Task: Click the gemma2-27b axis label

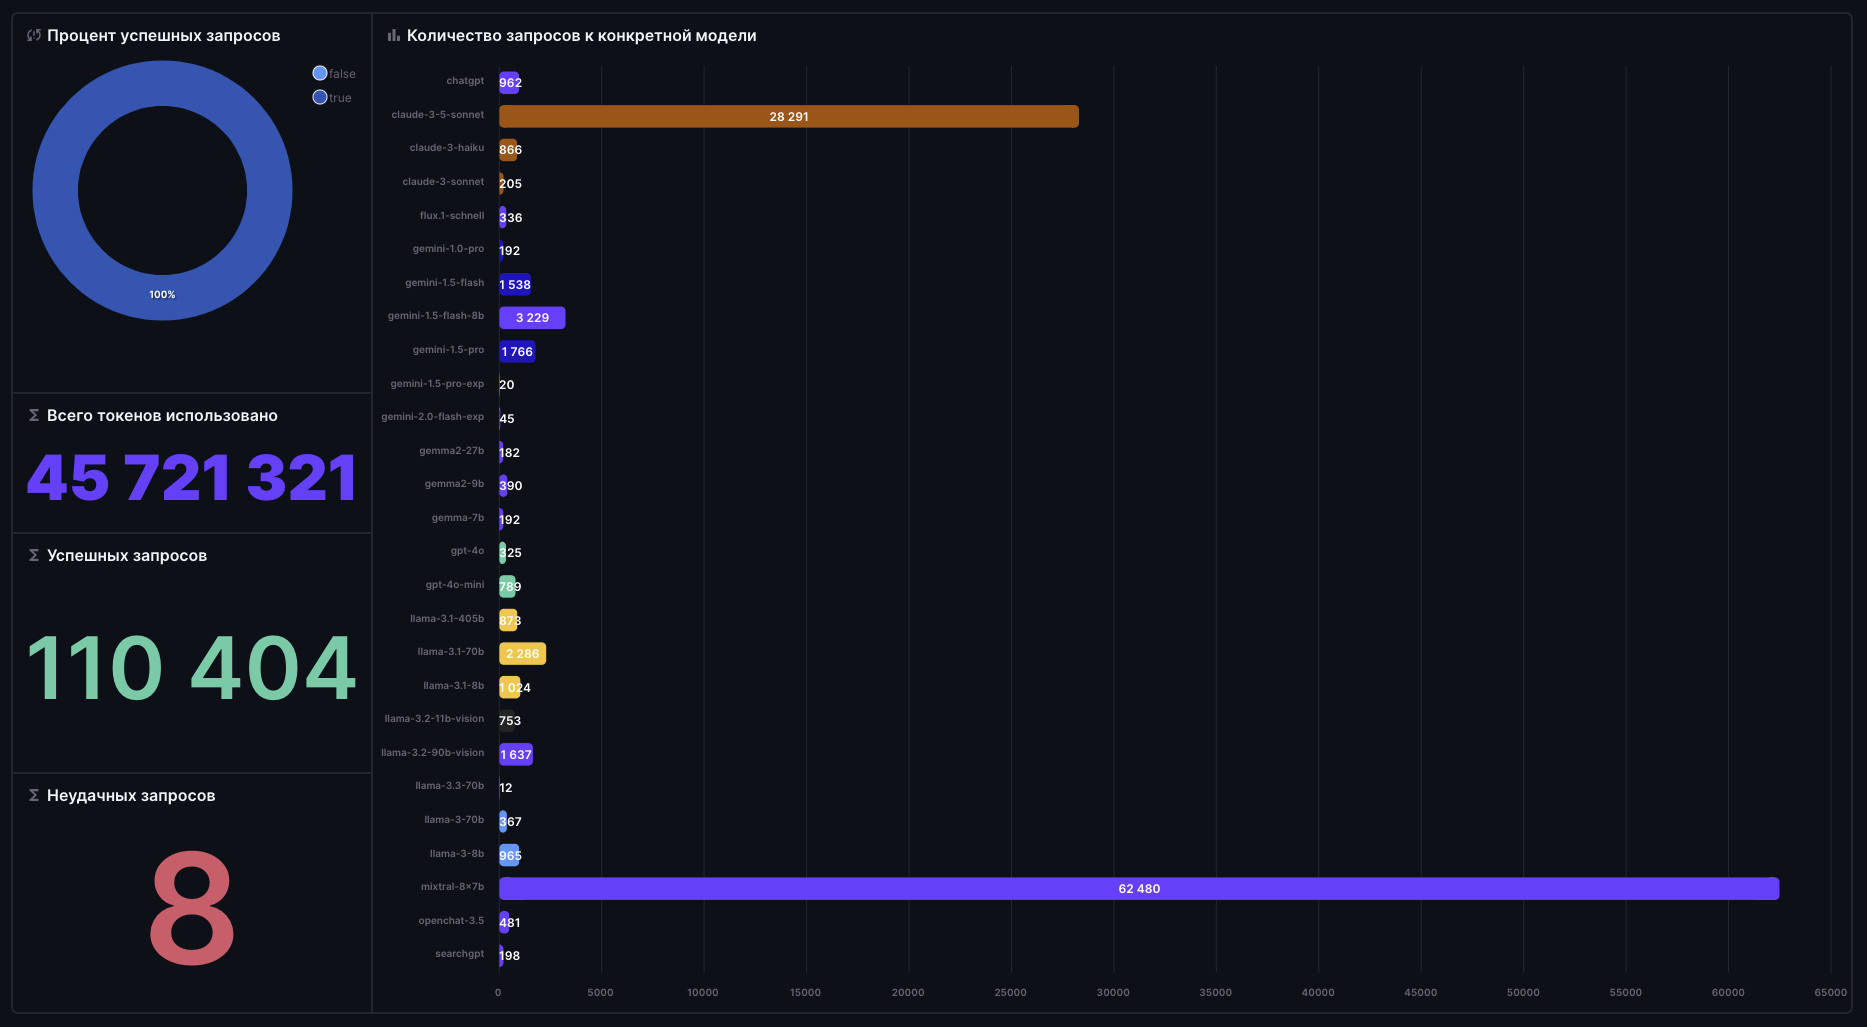Action: click(x=451, y=451)
